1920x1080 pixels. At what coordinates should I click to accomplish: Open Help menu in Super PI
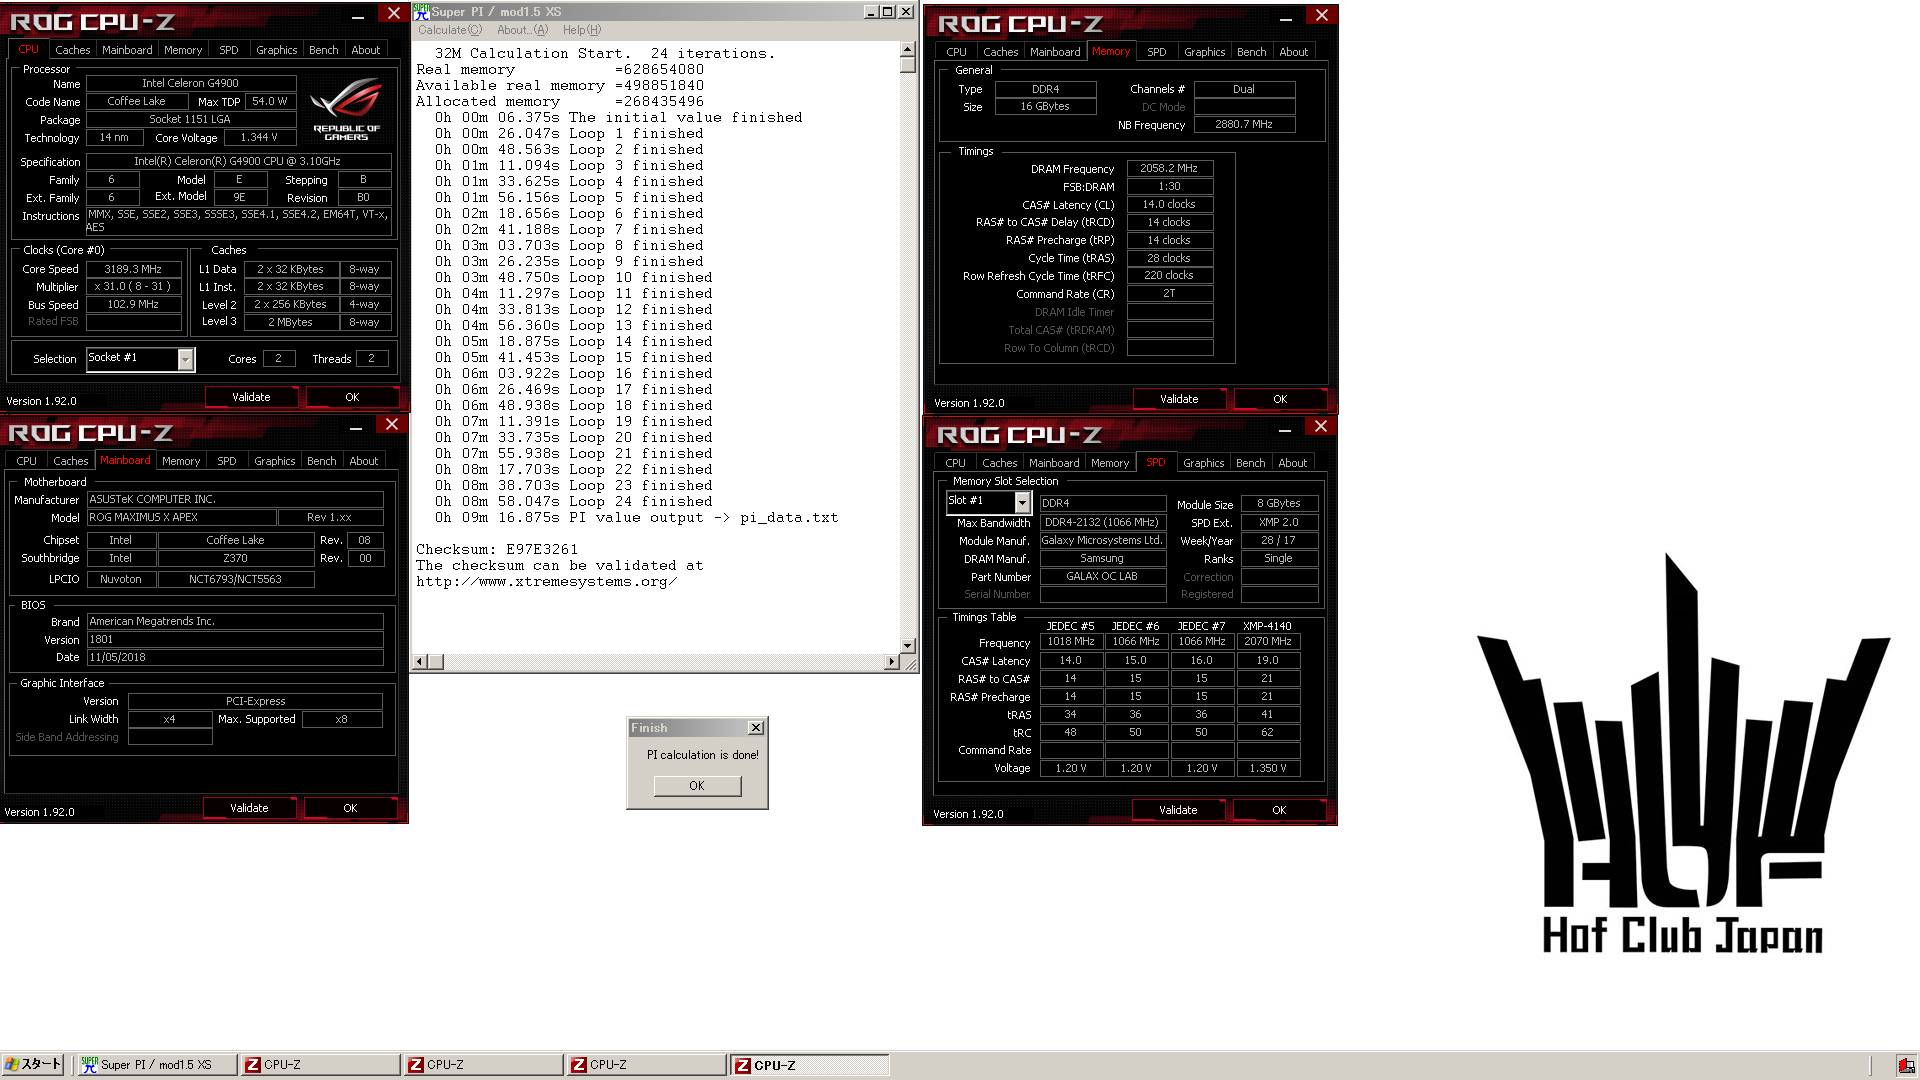582,30
